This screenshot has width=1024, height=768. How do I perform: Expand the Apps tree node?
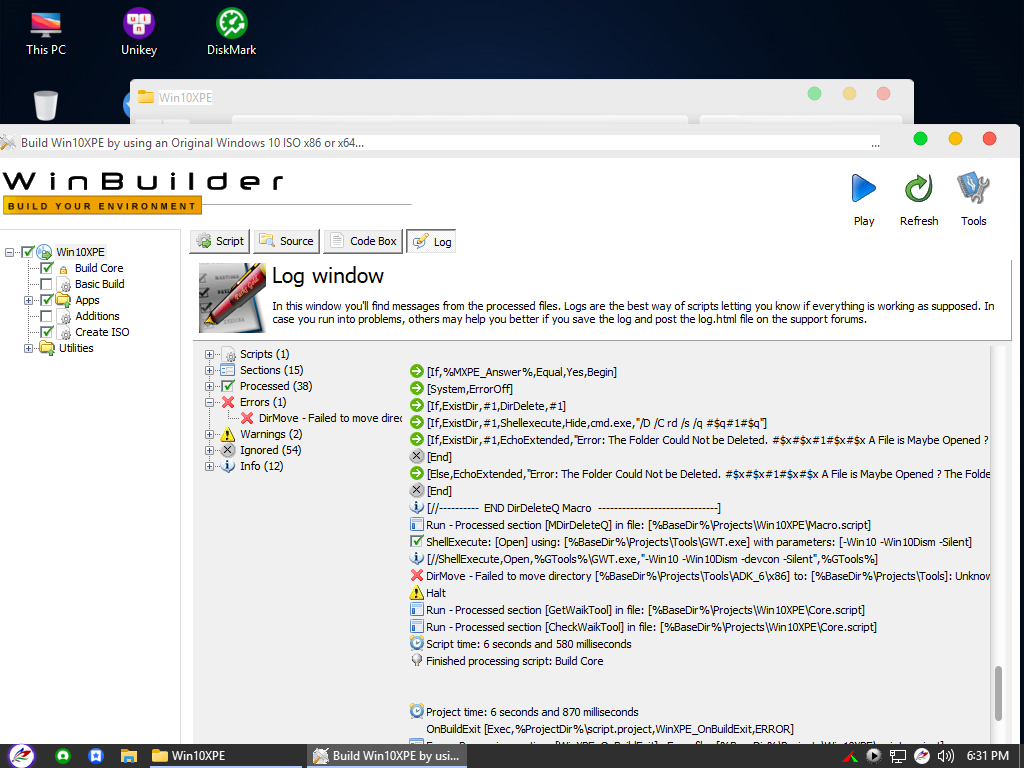(28, 300)
